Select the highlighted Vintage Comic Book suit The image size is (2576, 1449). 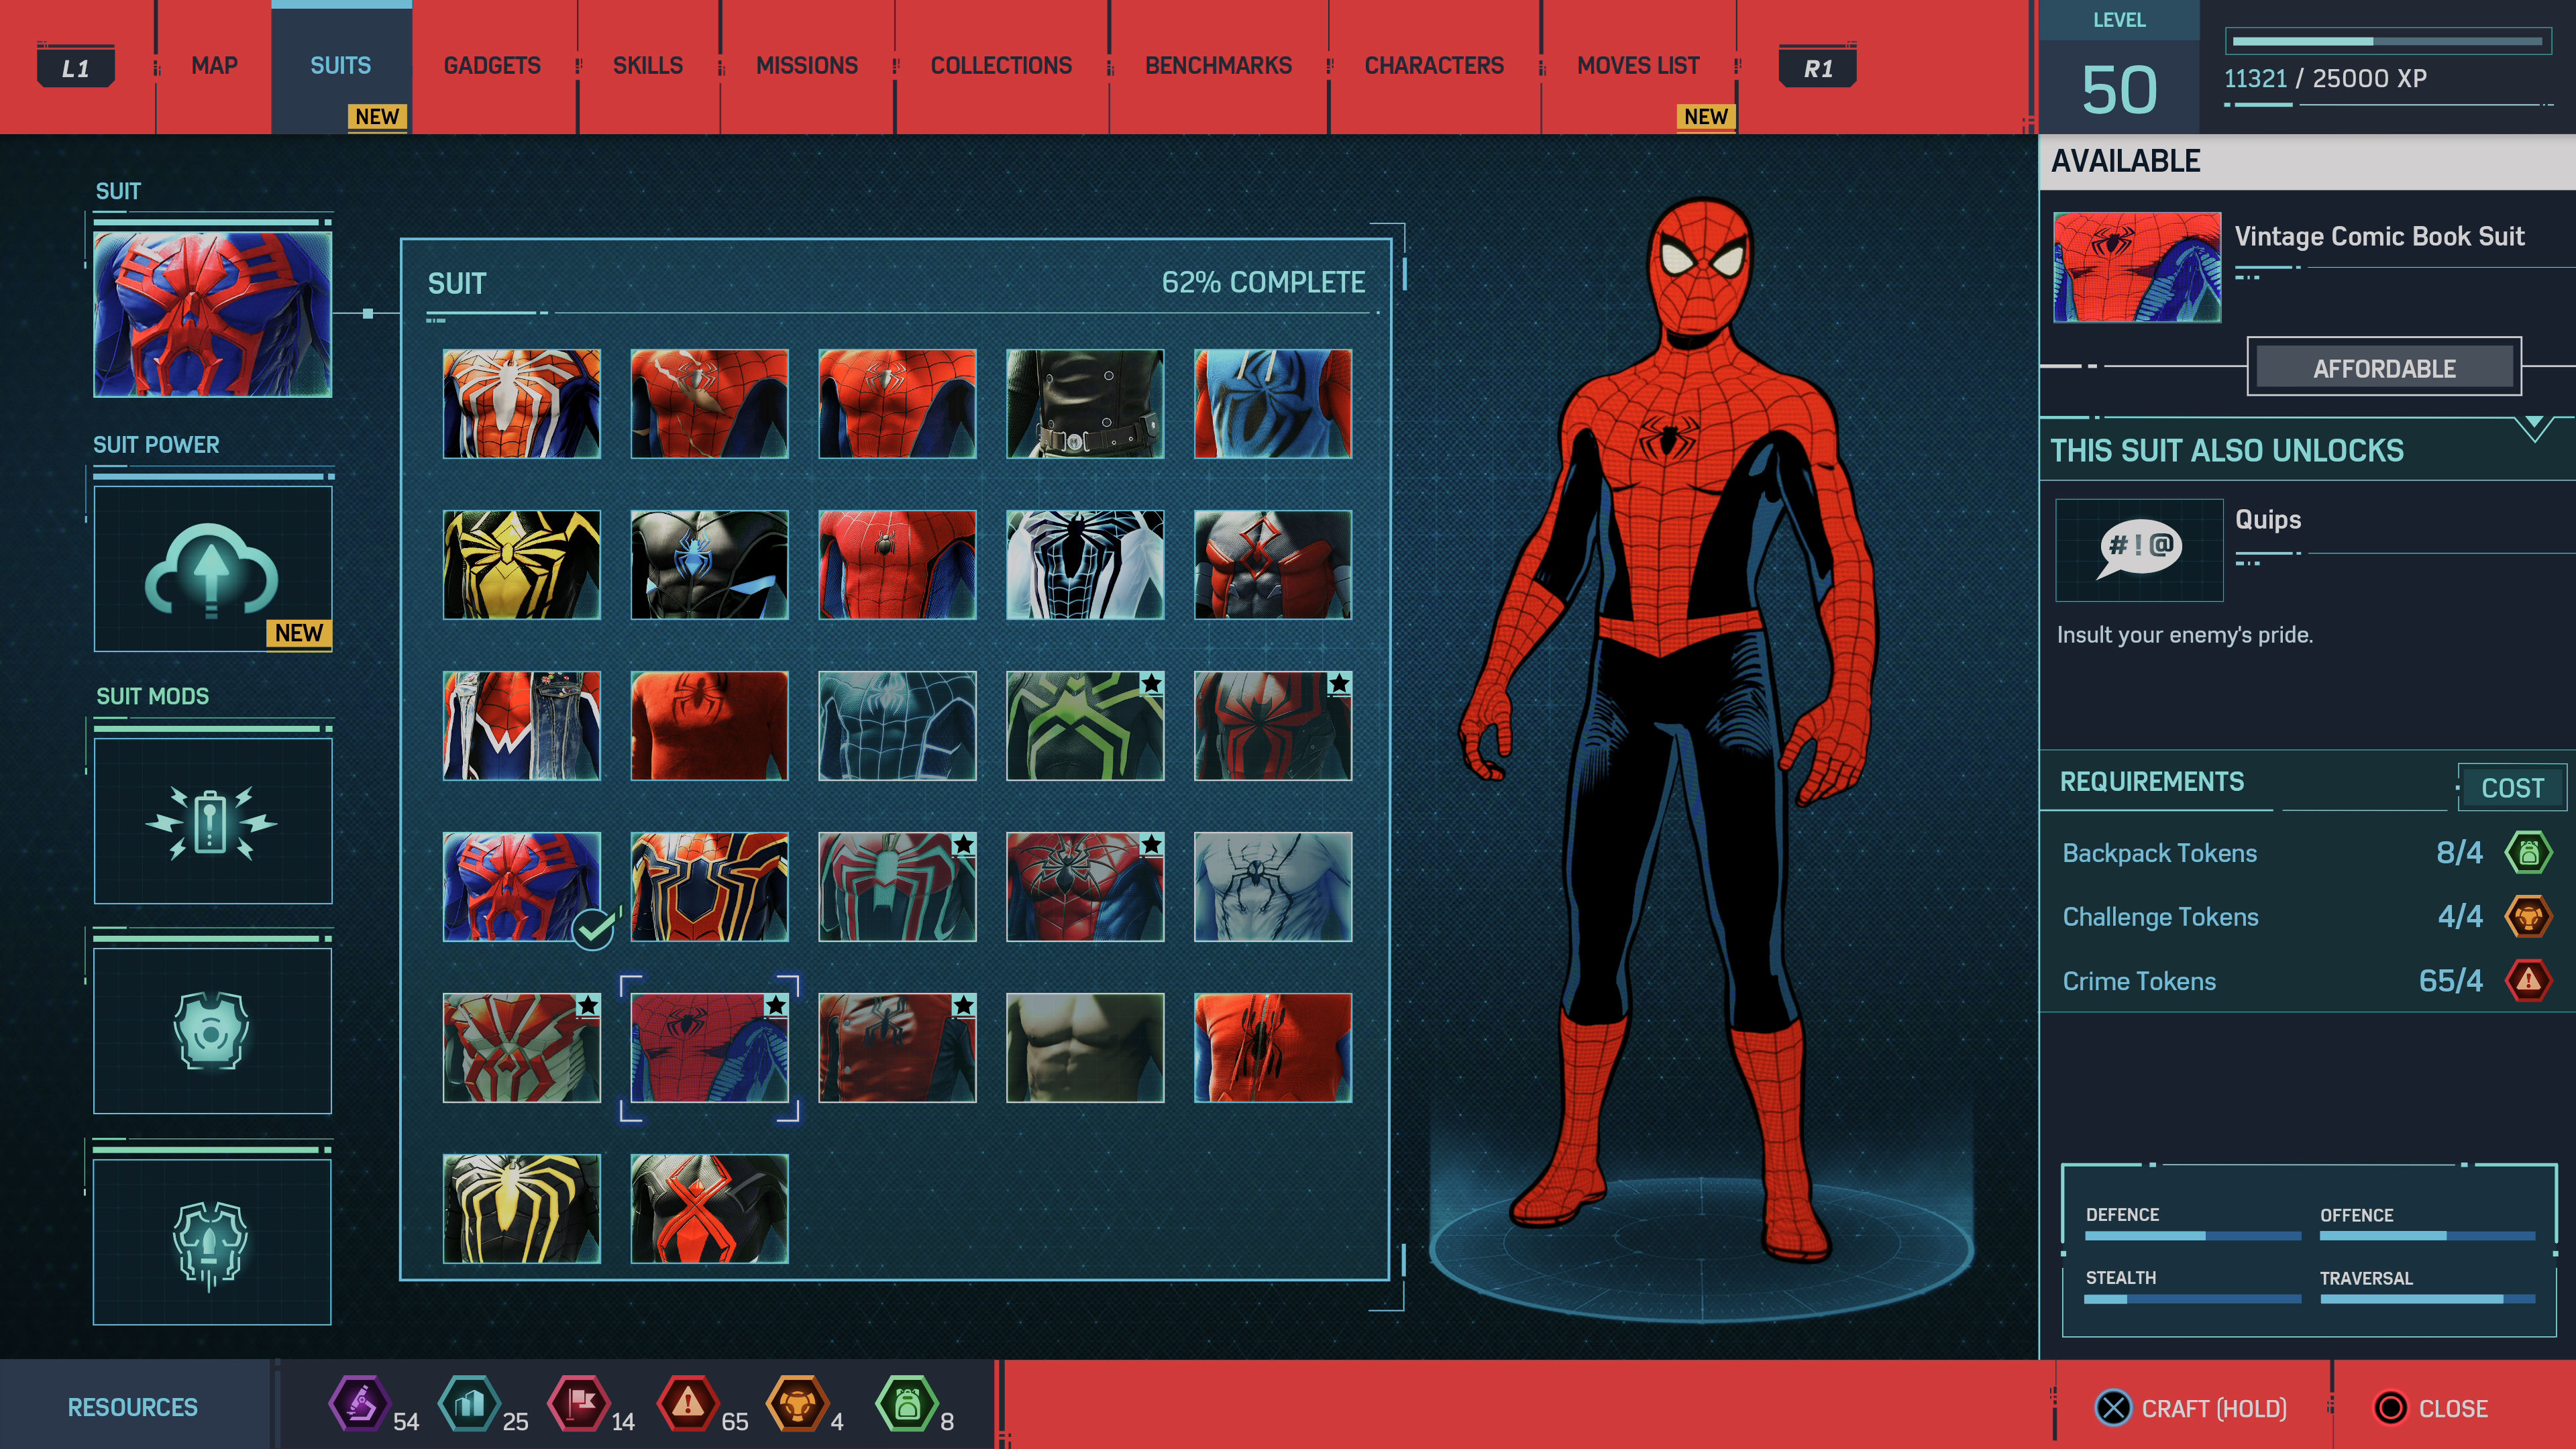tap(710, 1048)
